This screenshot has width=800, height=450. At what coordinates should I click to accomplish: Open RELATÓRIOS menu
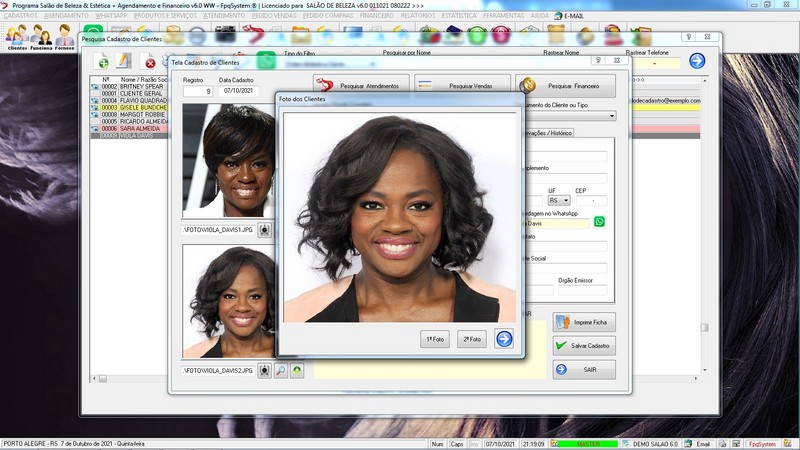click(418, 16)
